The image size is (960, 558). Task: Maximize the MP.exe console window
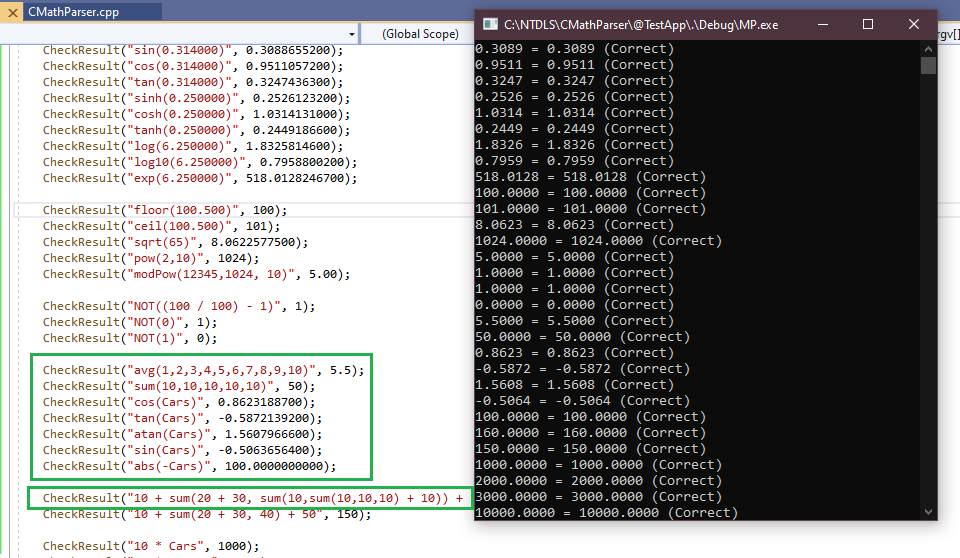tap(868, 25)
